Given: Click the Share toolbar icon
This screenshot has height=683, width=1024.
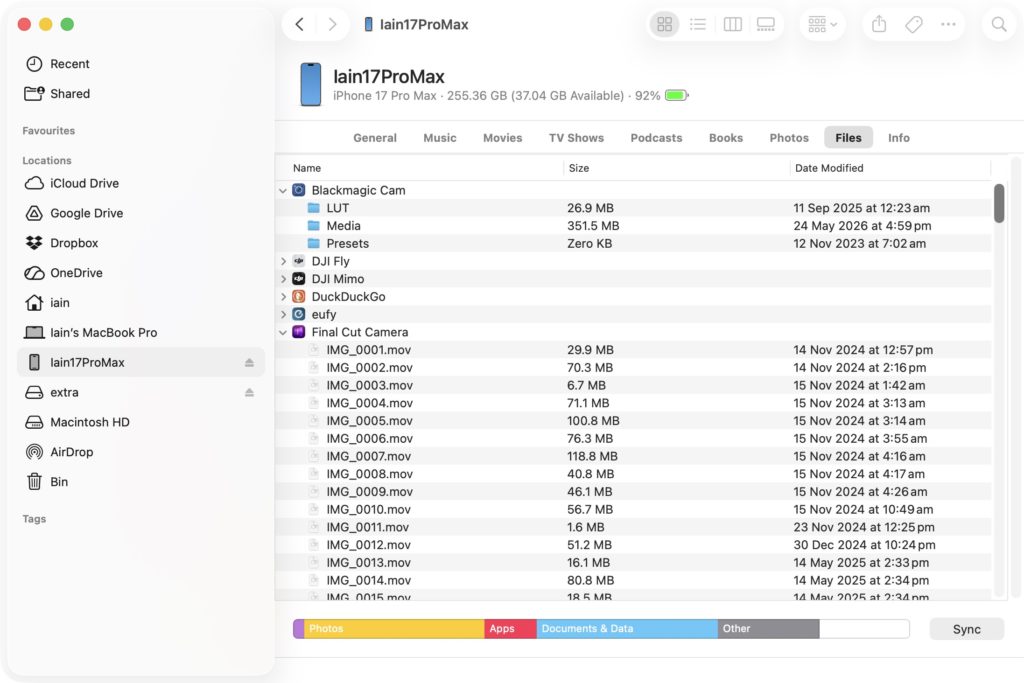Looking at the screenshot, I should pos(879,24).
